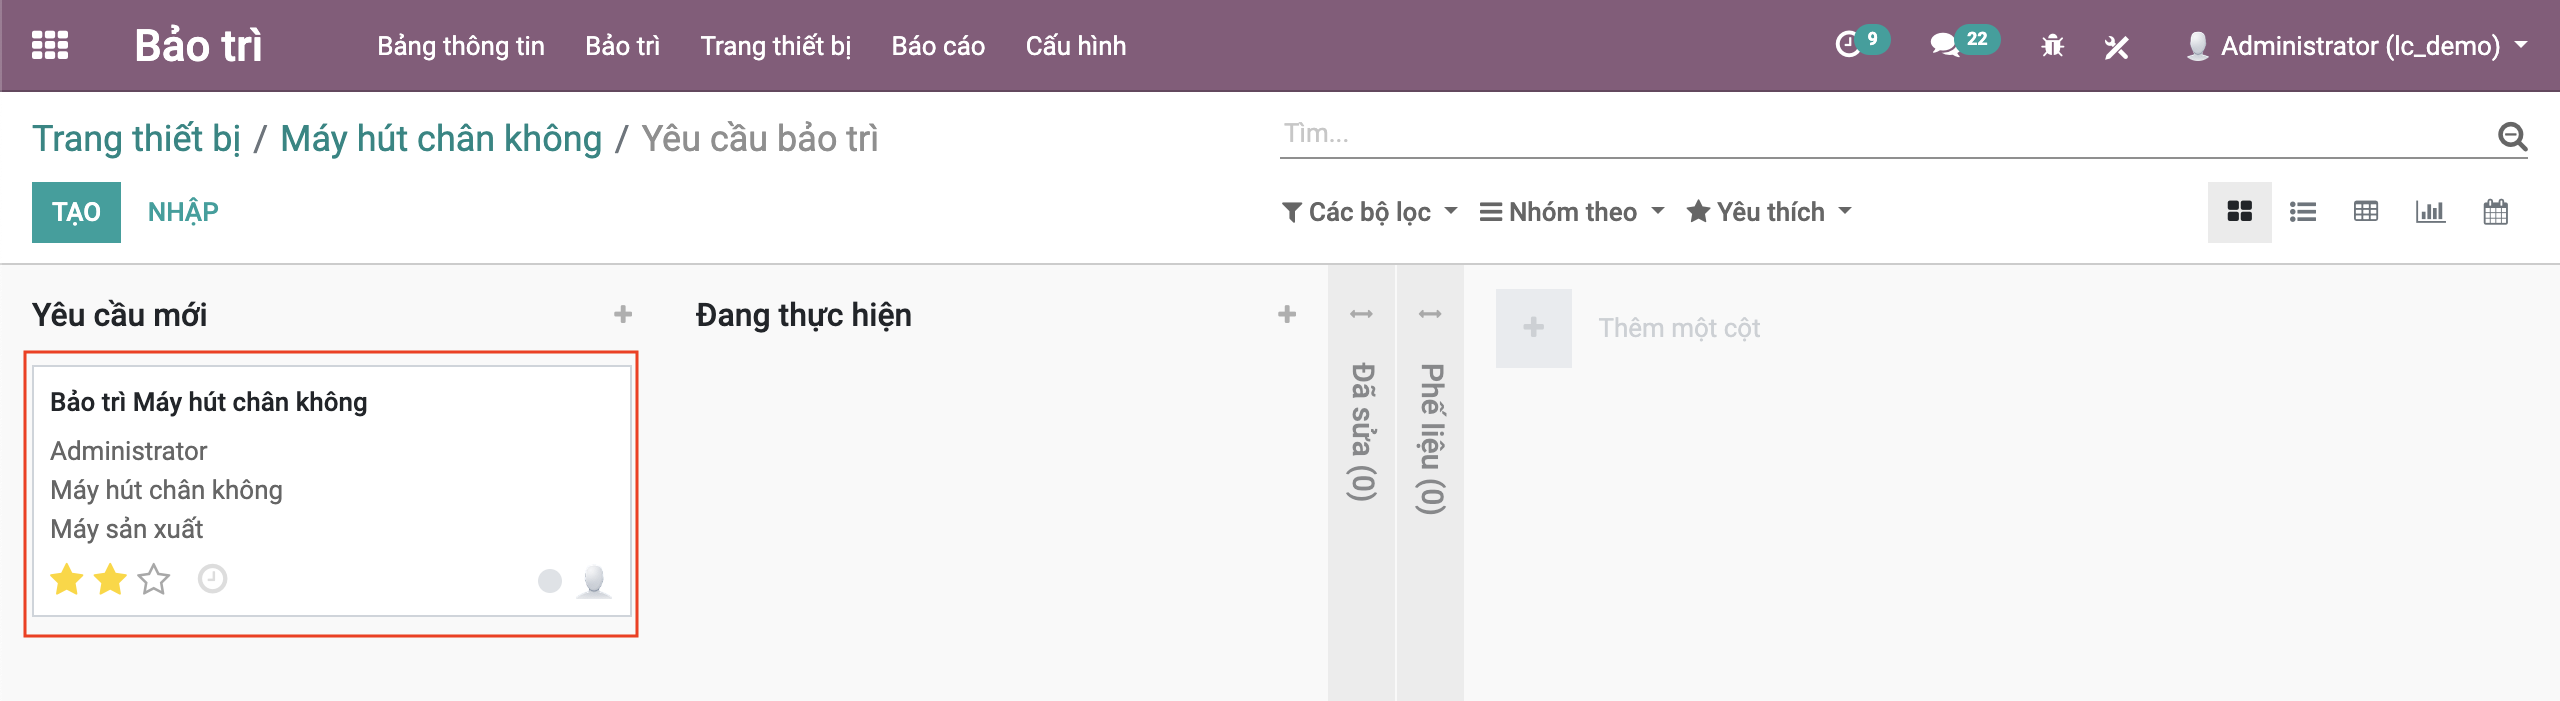
Task: Click the TẠO button
Action: click(76, 212)
